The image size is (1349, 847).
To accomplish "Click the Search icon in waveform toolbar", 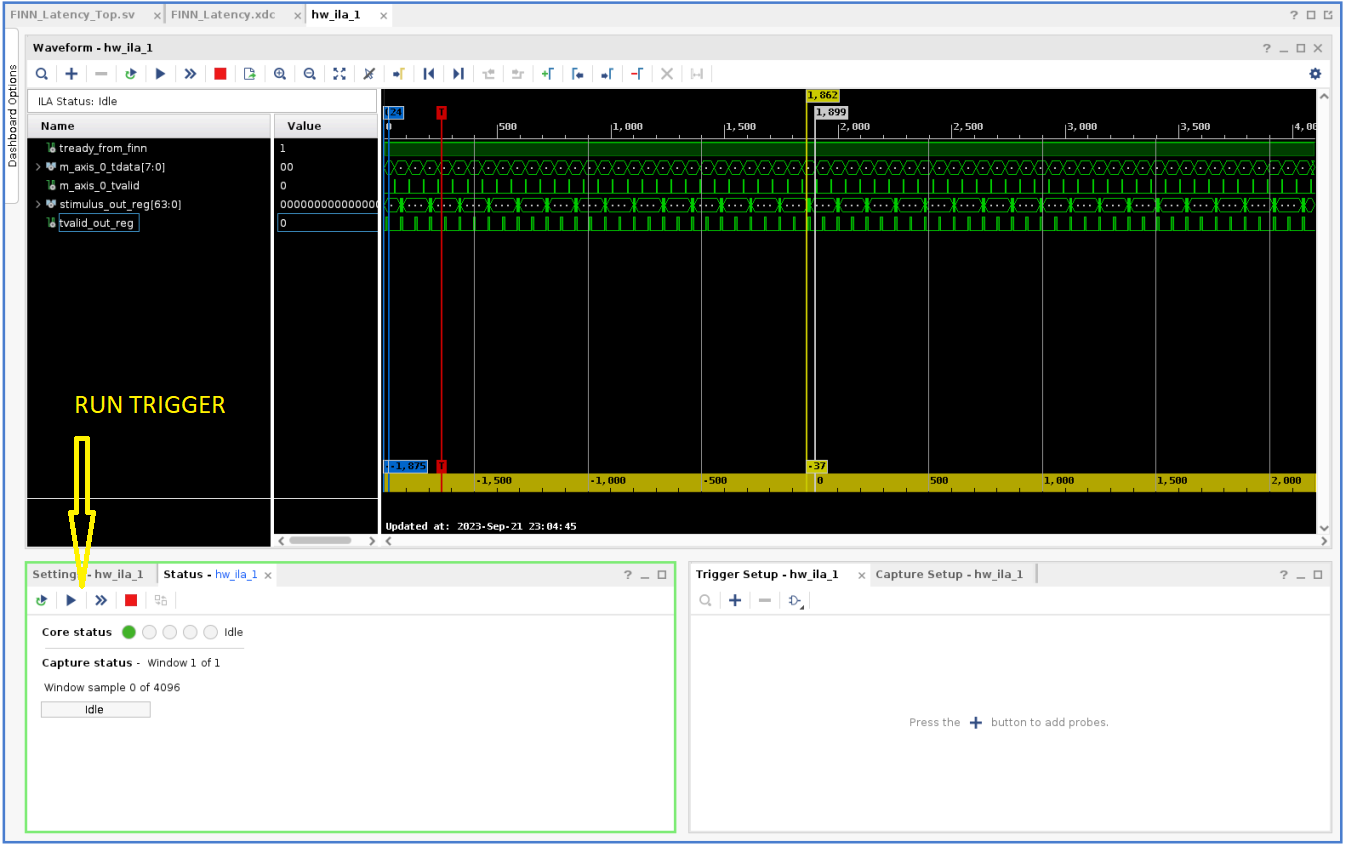I will click(x=42, y=74).
